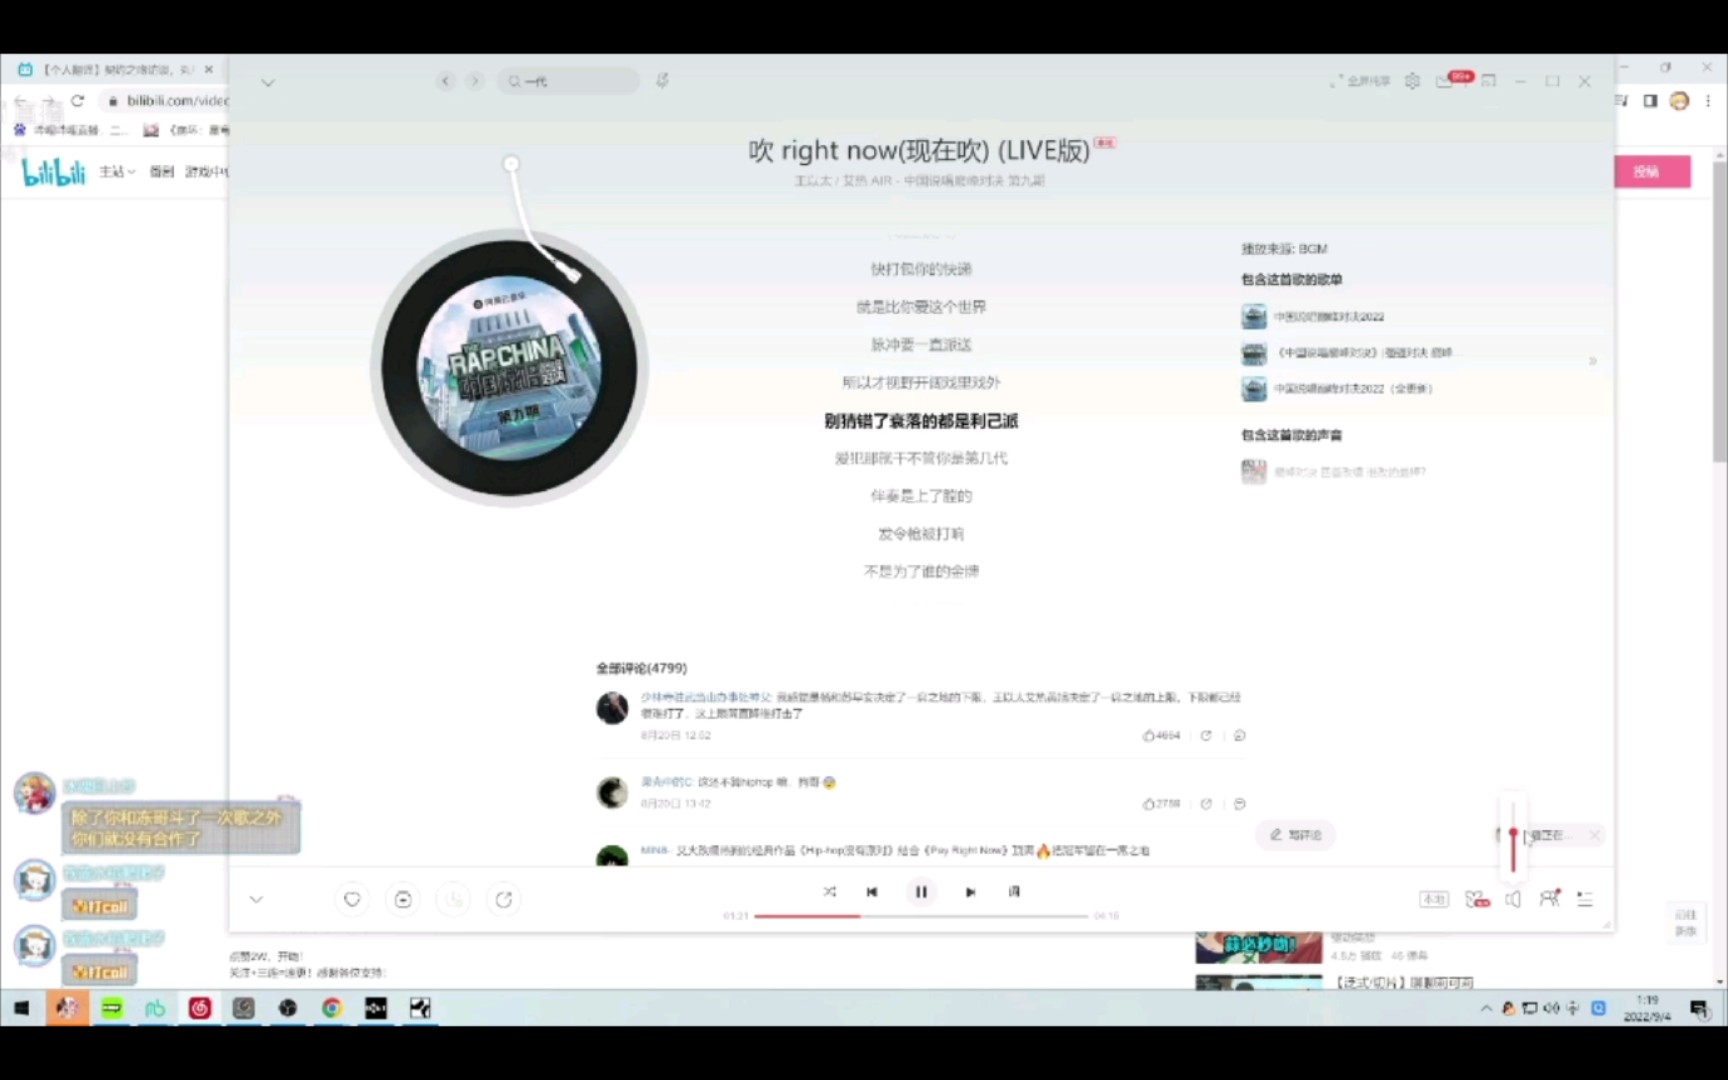Open the podcast containing this song
The width and height of the screenshot is (1728, 1080).
click(1334, 471)
